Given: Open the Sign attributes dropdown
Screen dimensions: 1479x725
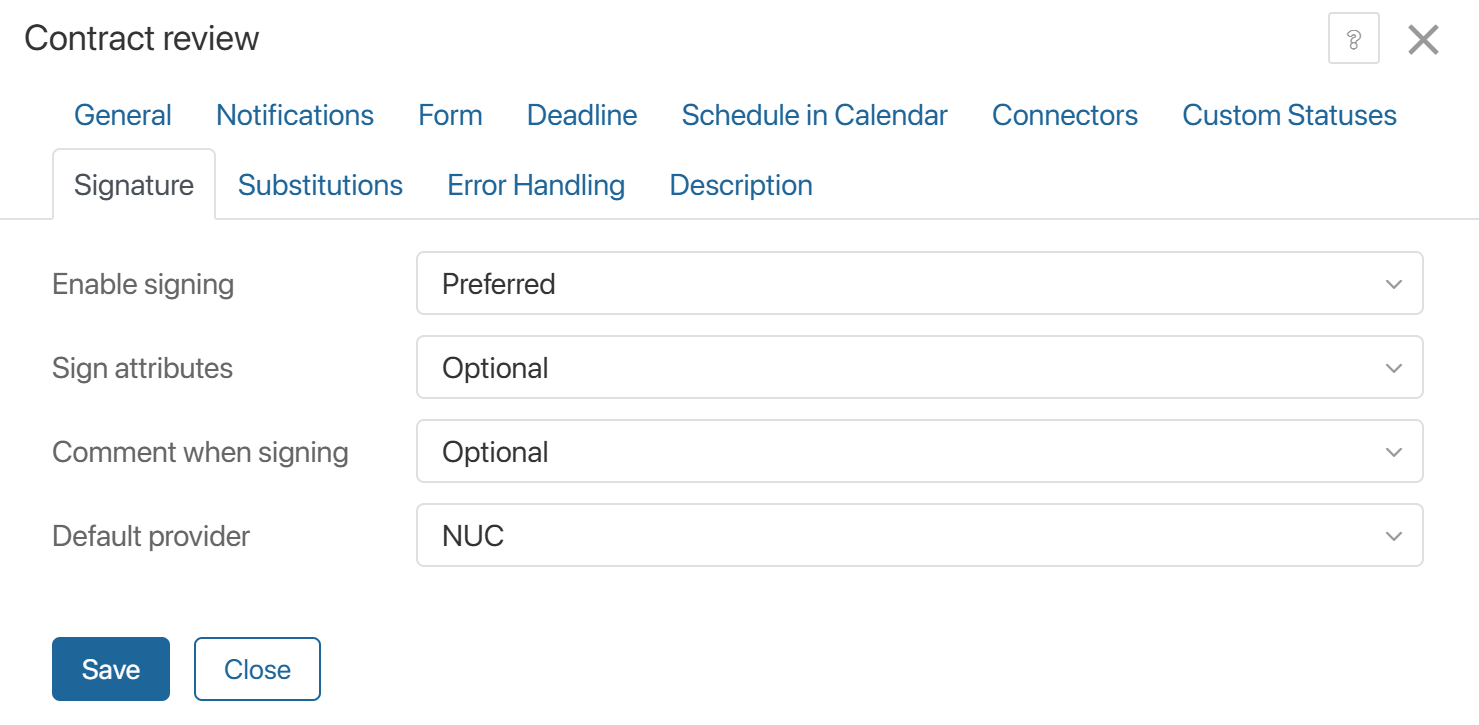Looking at the screenshot, I should (x=919, y=368).
